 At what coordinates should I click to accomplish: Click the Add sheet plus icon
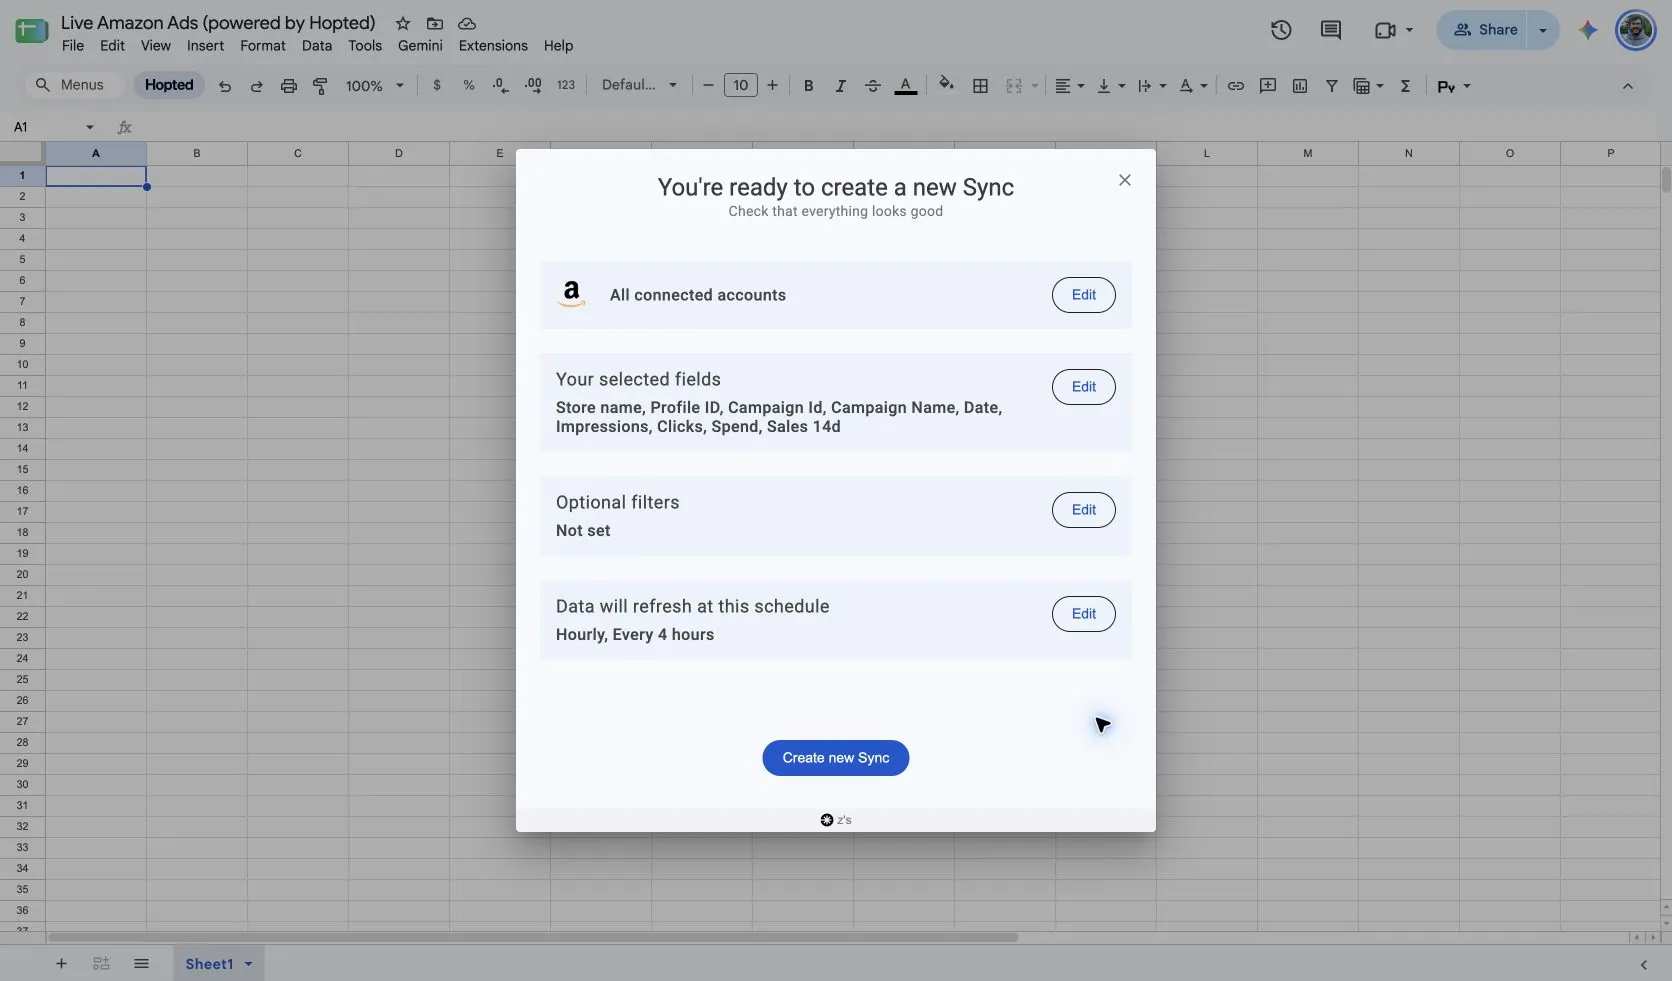[x=61, y=964]
